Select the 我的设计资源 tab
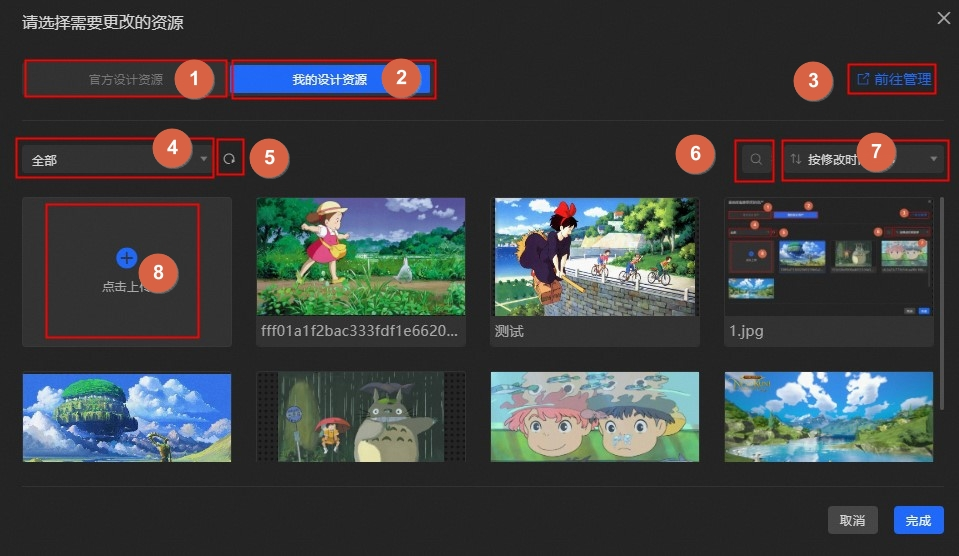 [x=330, y=80]
